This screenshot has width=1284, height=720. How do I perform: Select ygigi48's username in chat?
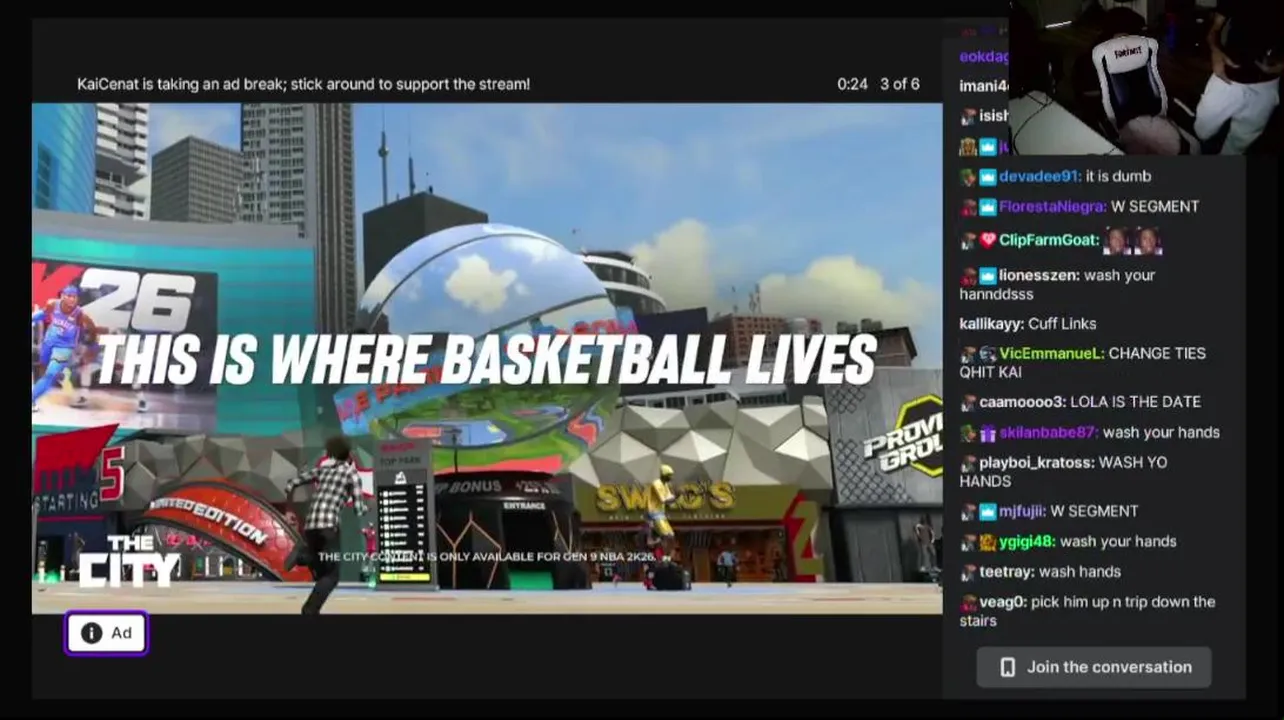1025,541
